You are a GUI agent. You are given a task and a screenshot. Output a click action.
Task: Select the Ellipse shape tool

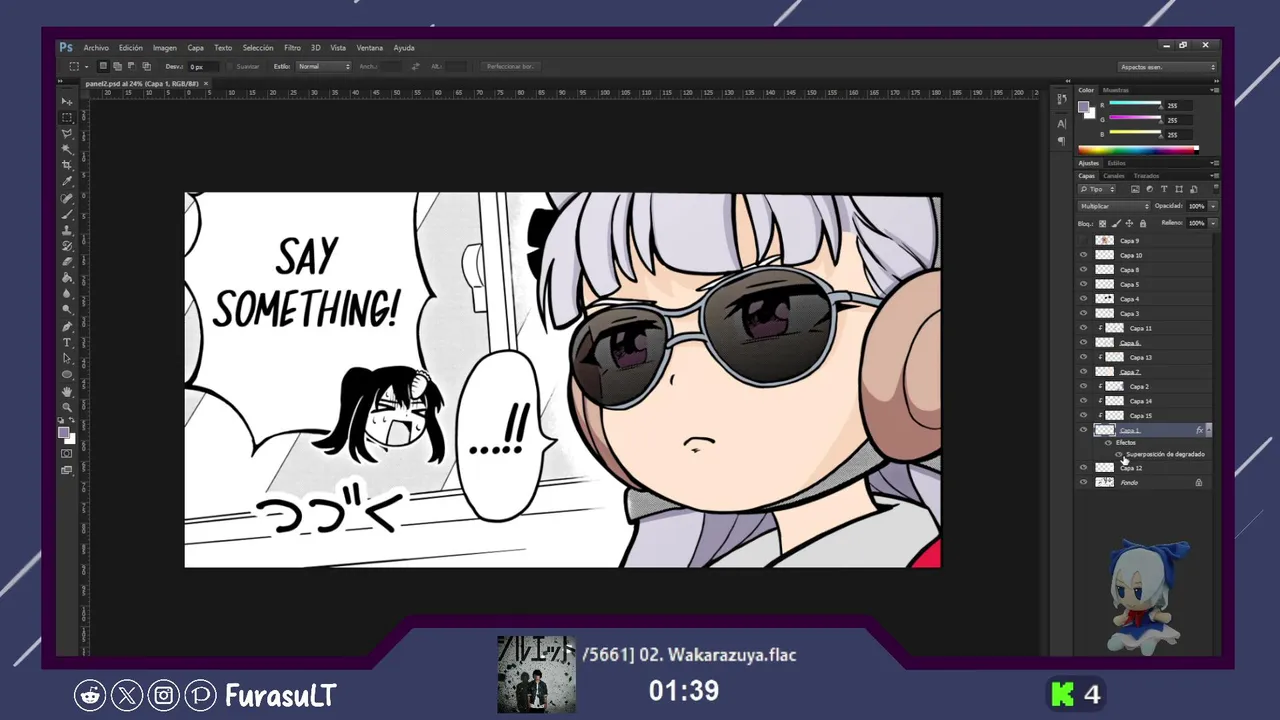click(x=67, y=375)
